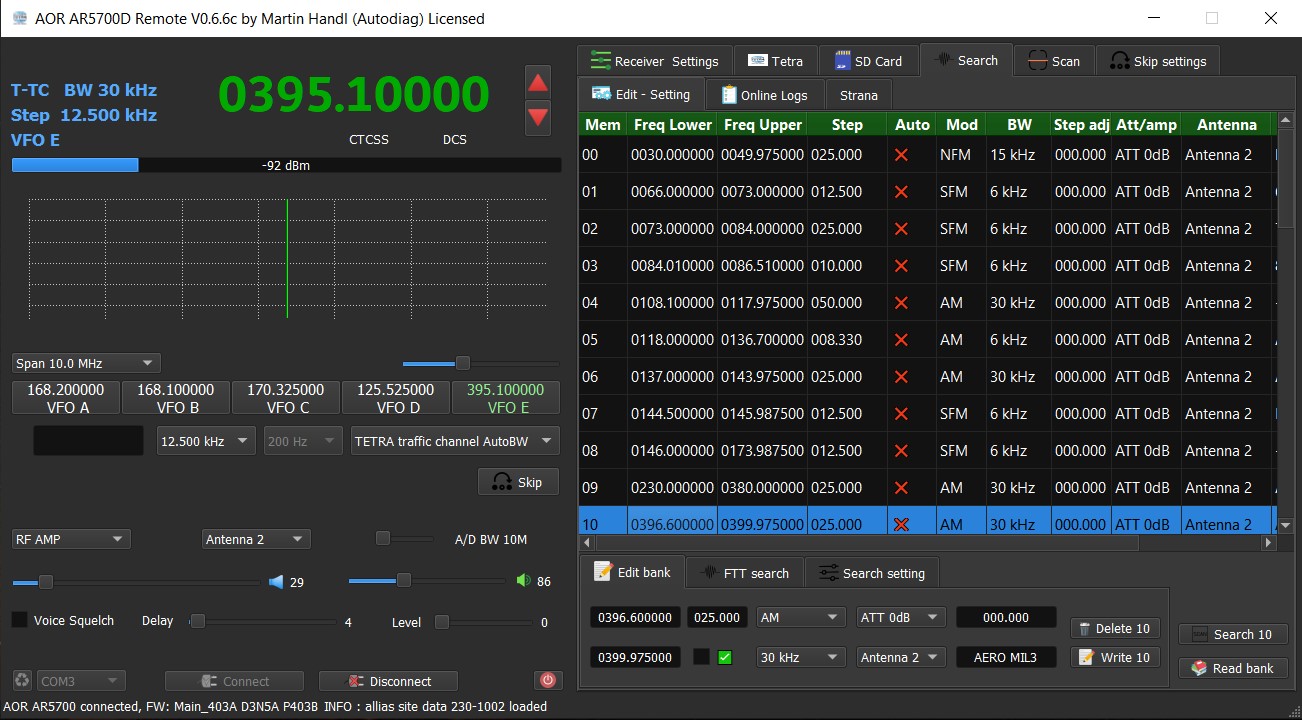Open the 12.500 kHz step dropdown
This screenshot has width=1302, height=720.
coord(206,441)
